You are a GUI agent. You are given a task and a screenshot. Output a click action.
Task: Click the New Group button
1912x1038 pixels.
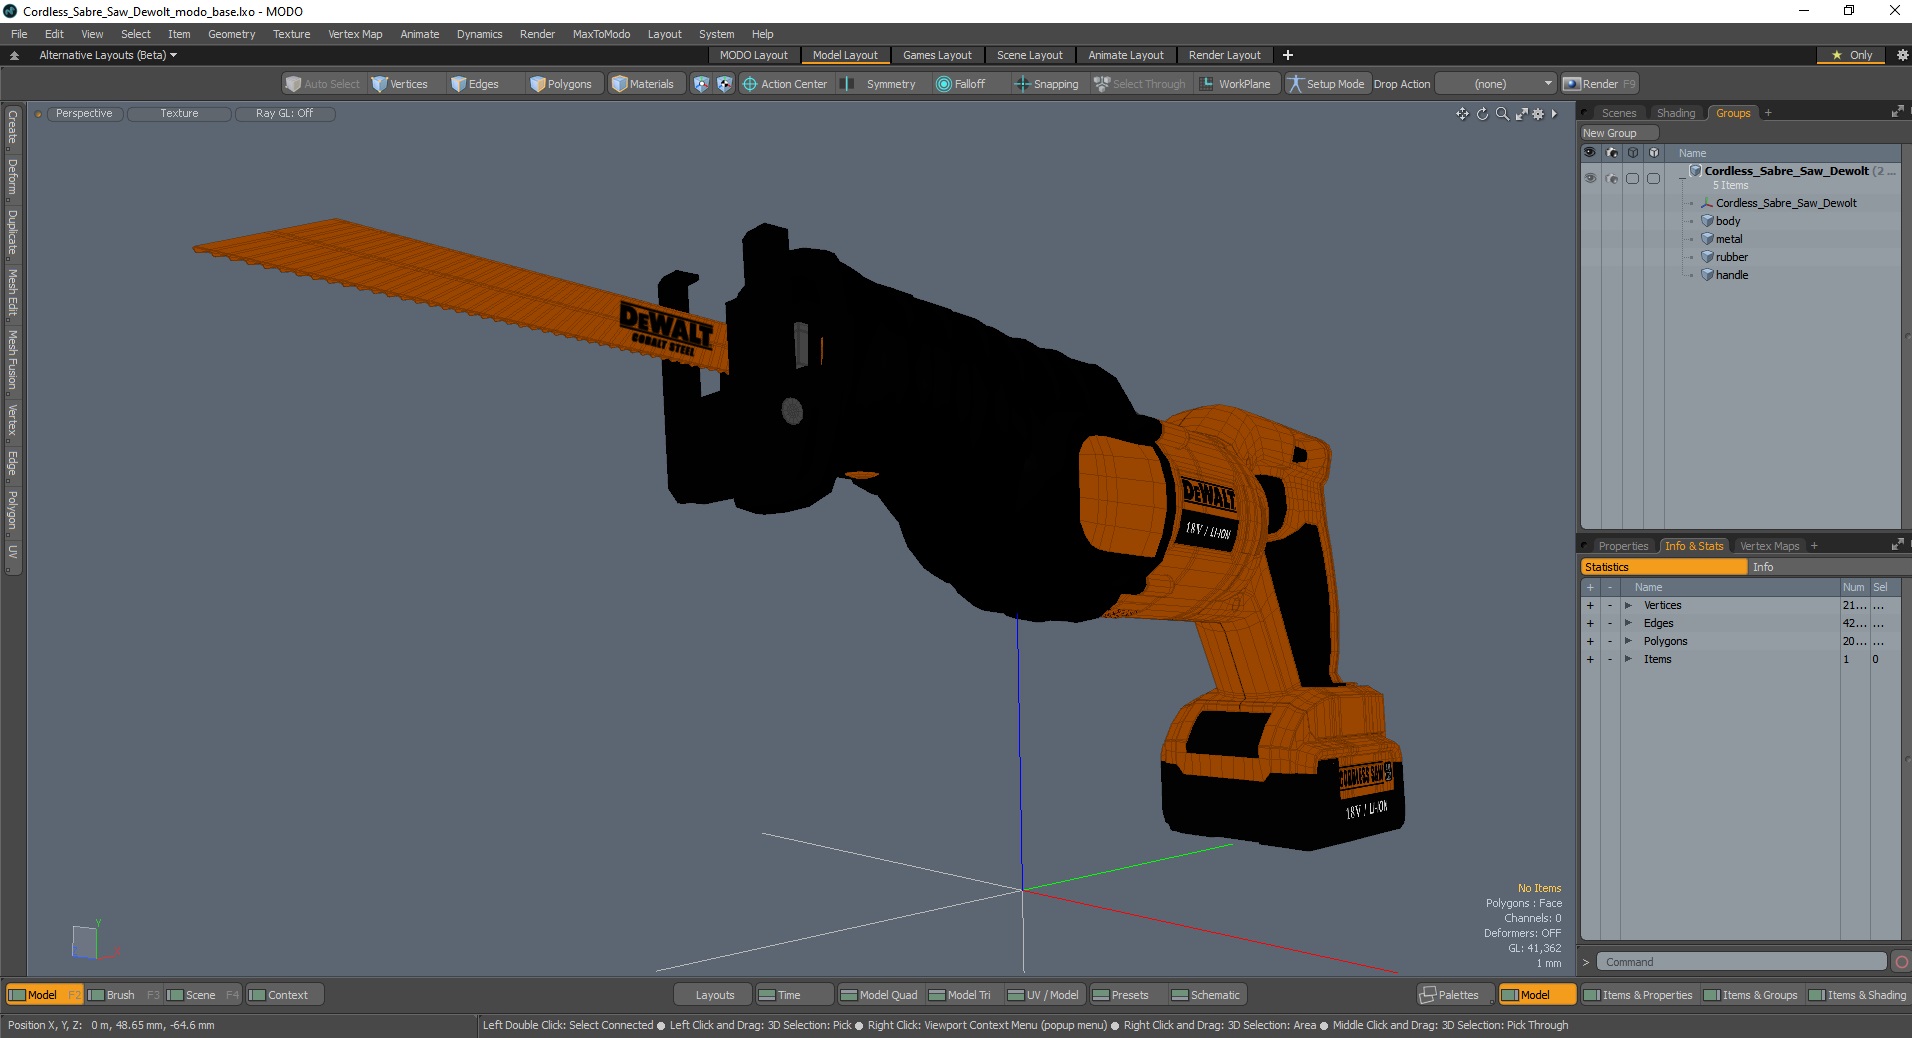(1618, 133)
